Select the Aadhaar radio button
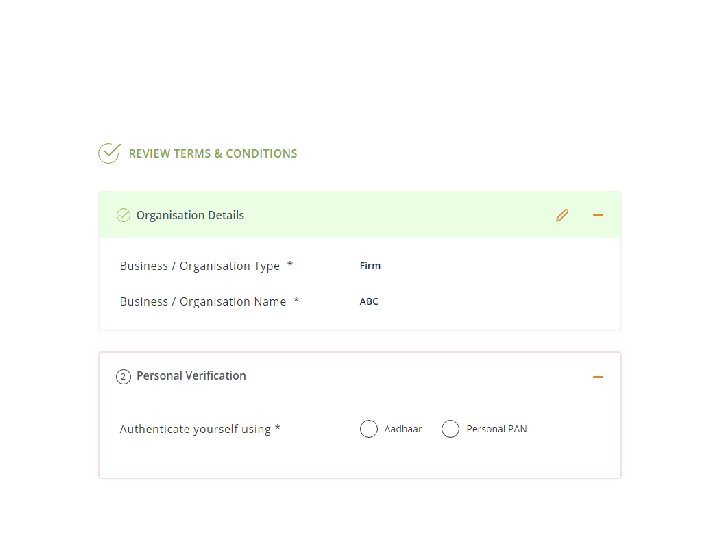This screenshot has height=540, width=720. point(369,429)
